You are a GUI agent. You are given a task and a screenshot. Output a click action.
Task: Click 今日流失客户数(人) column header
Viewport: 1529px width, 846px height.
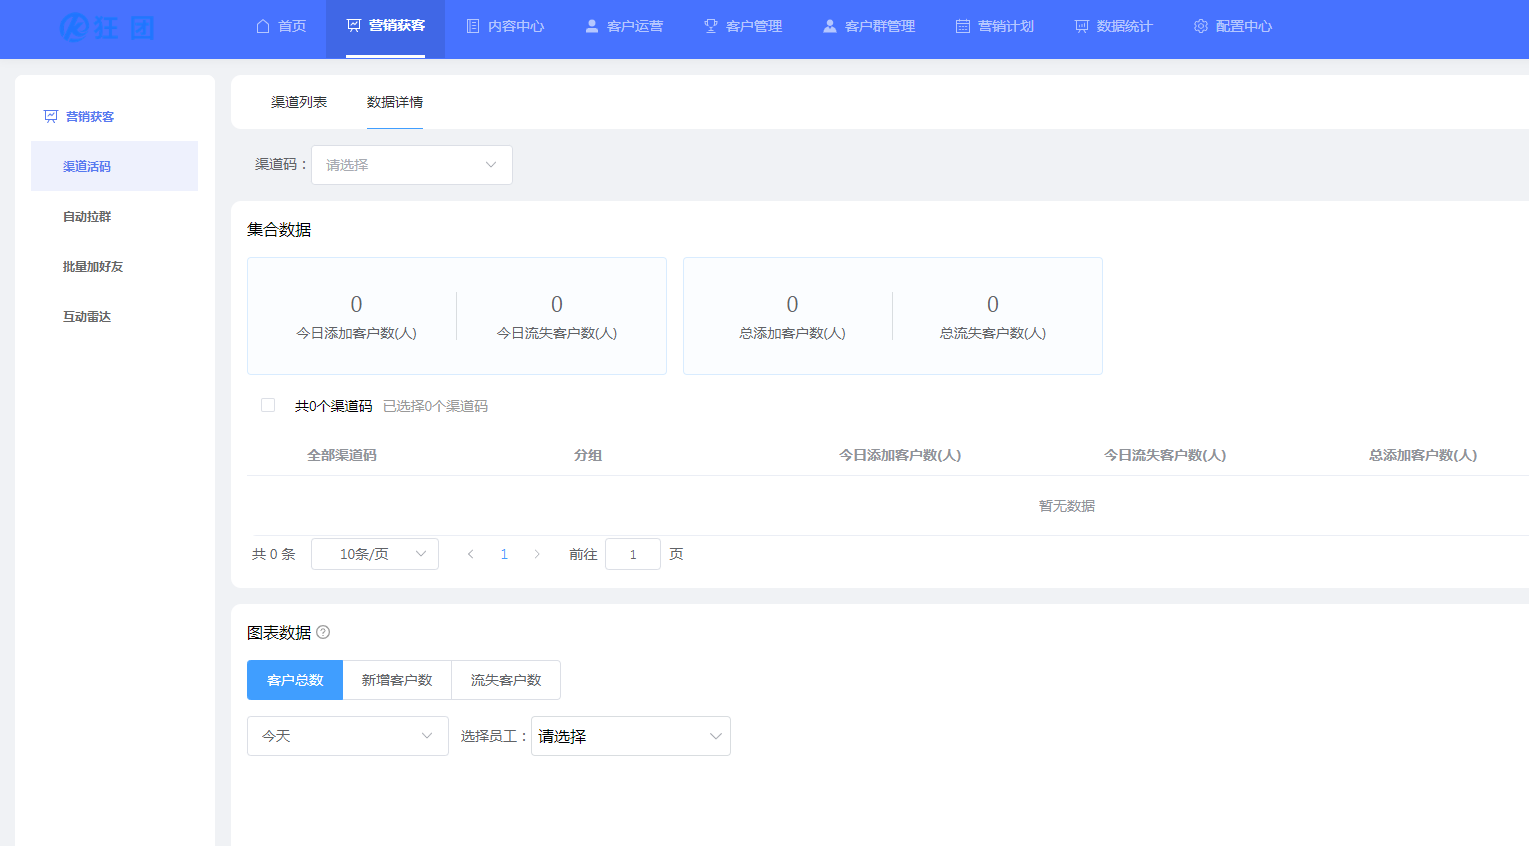pos(1165,455)
